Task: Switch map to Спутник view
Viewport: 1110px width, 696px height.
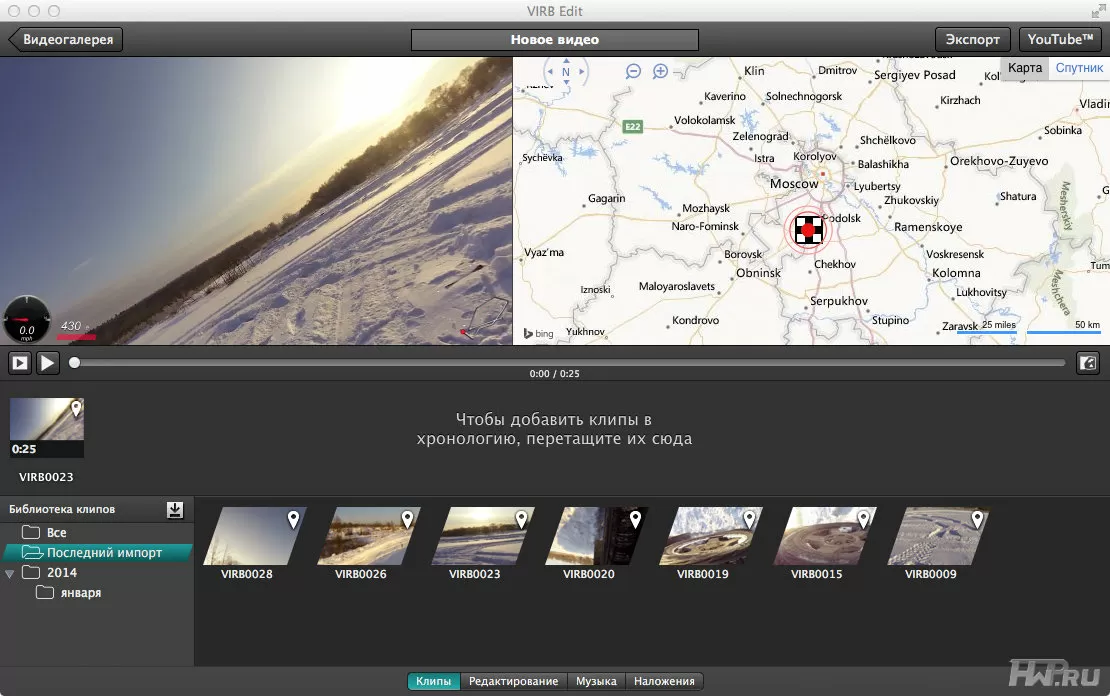Action: point(1079,68)
